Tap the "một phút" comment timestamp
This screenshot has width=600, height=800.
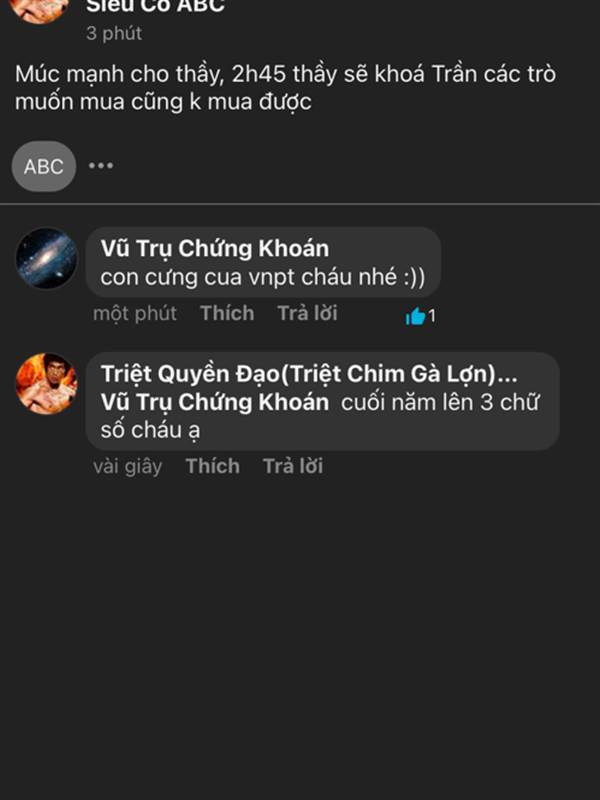pyautogui.click(x=135, y=313)
